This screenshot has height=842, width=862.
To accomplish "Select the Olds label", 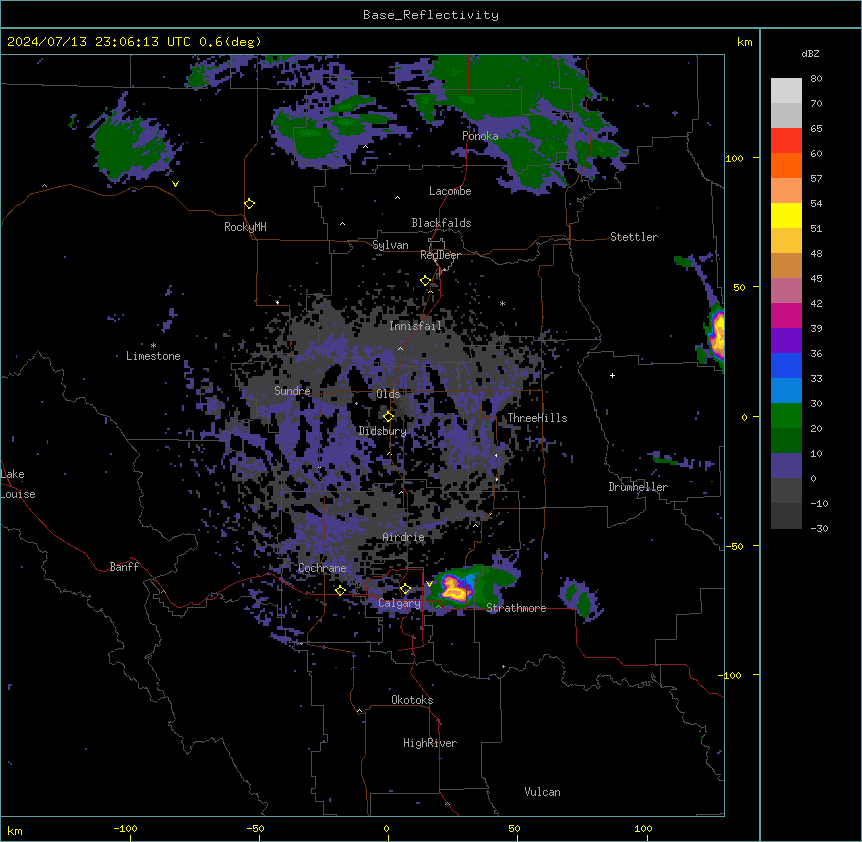I will pos(388,394).
